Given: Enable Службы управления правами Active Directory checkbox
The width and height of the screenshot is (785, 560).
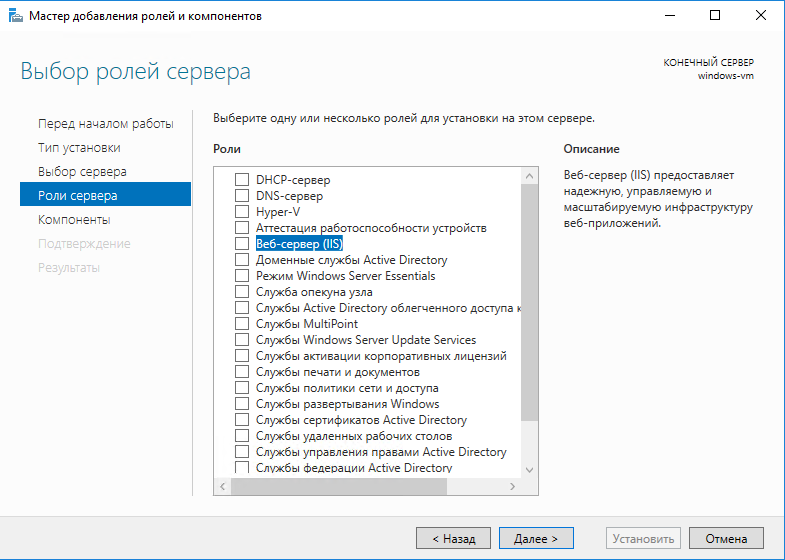Looking at the screenshot, I should (x=242, y=452).
